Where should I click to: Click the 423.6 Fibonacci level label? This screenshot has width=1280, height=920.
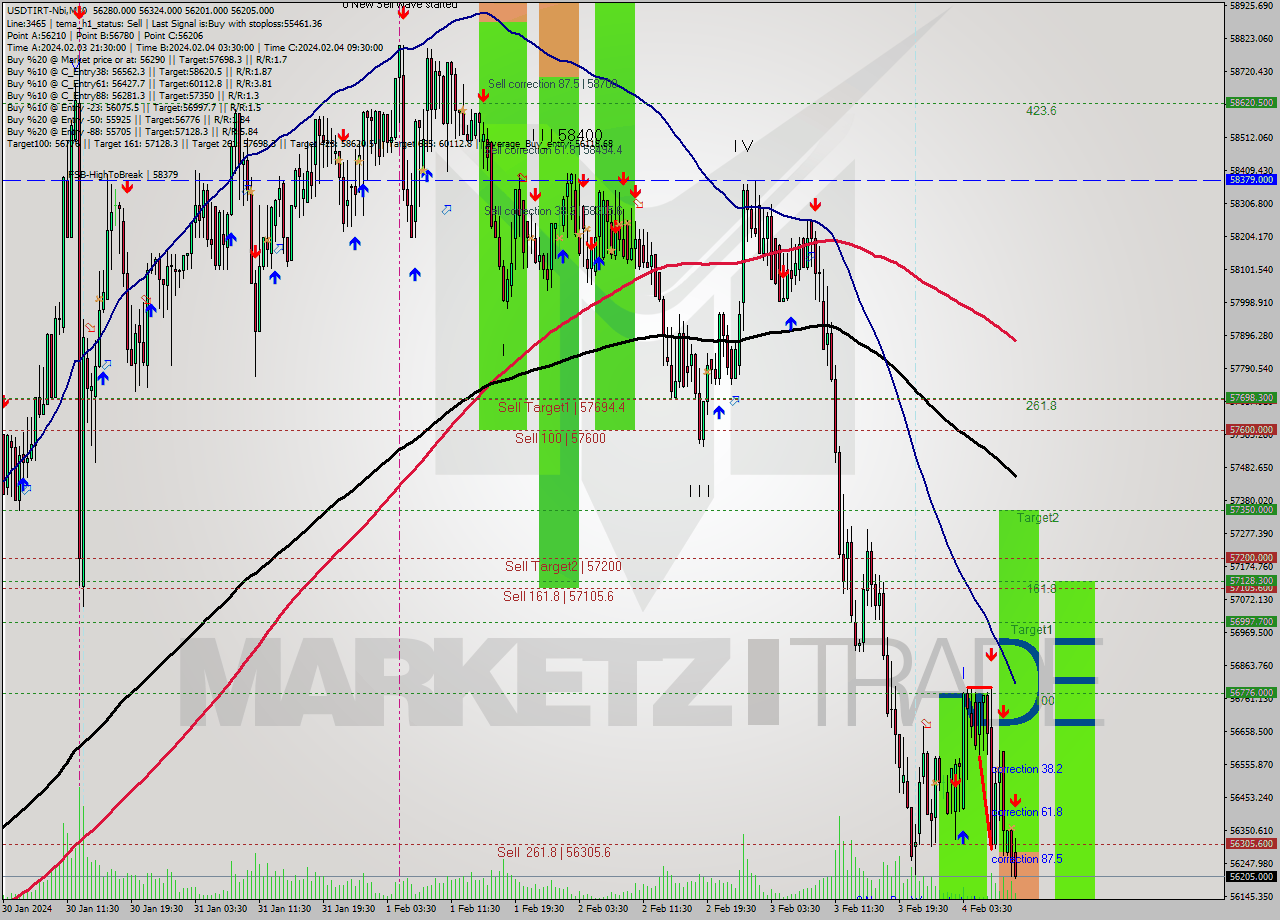[x=1041, y=111]
